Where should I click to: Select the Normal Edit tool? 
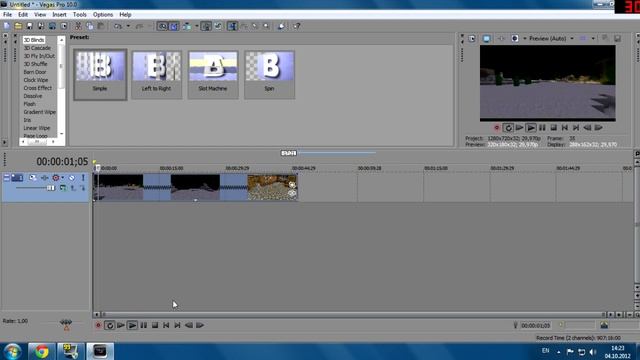pos(232,26)
